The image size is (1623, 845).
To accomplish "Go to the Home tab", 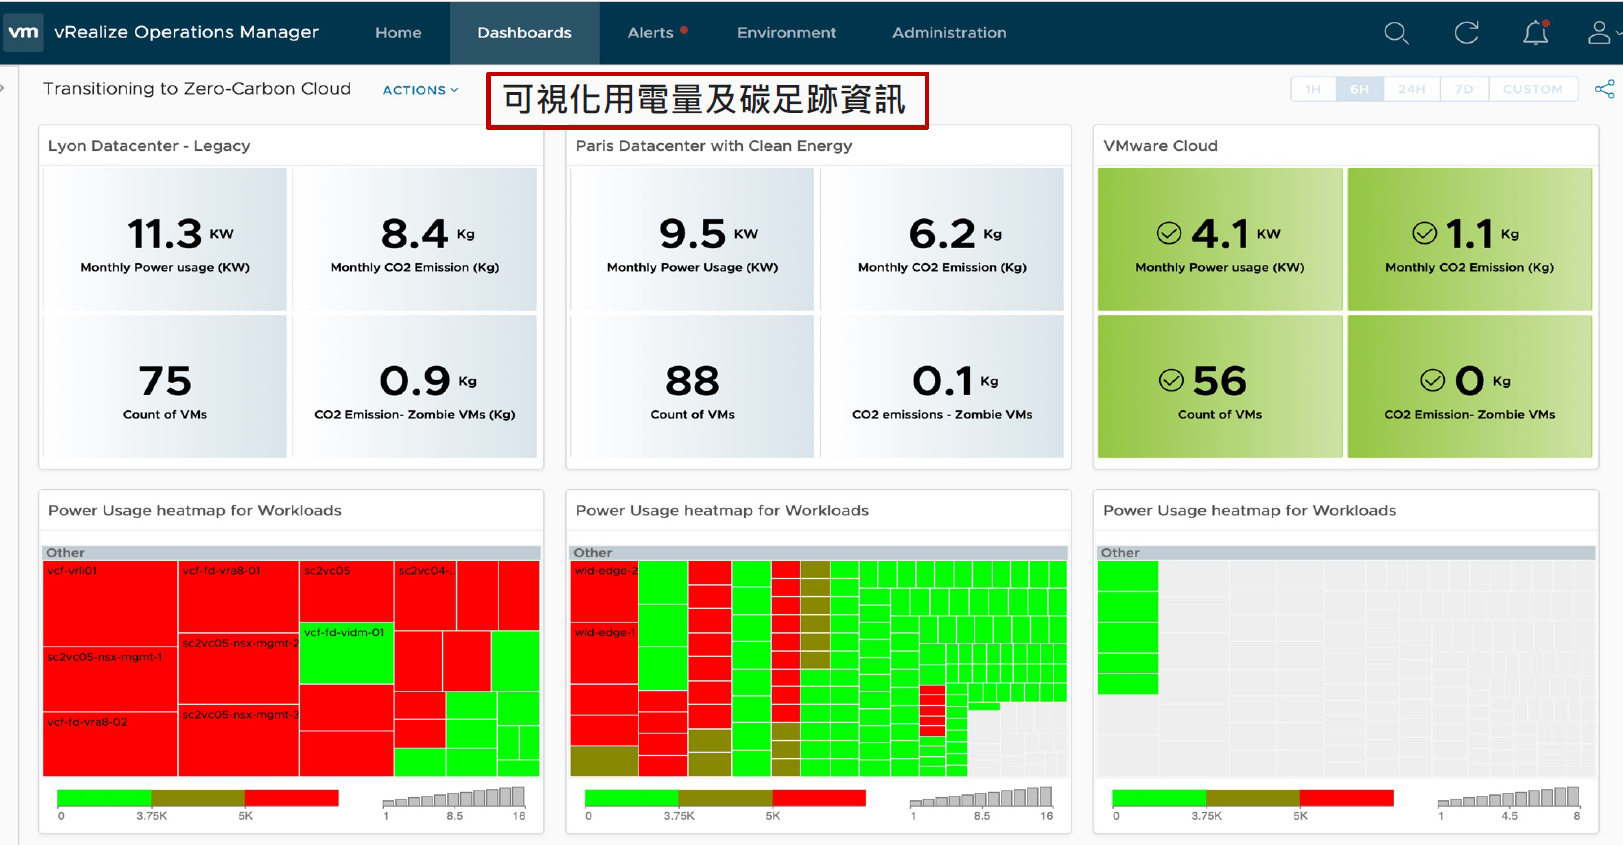I will (x=398, y=33).
